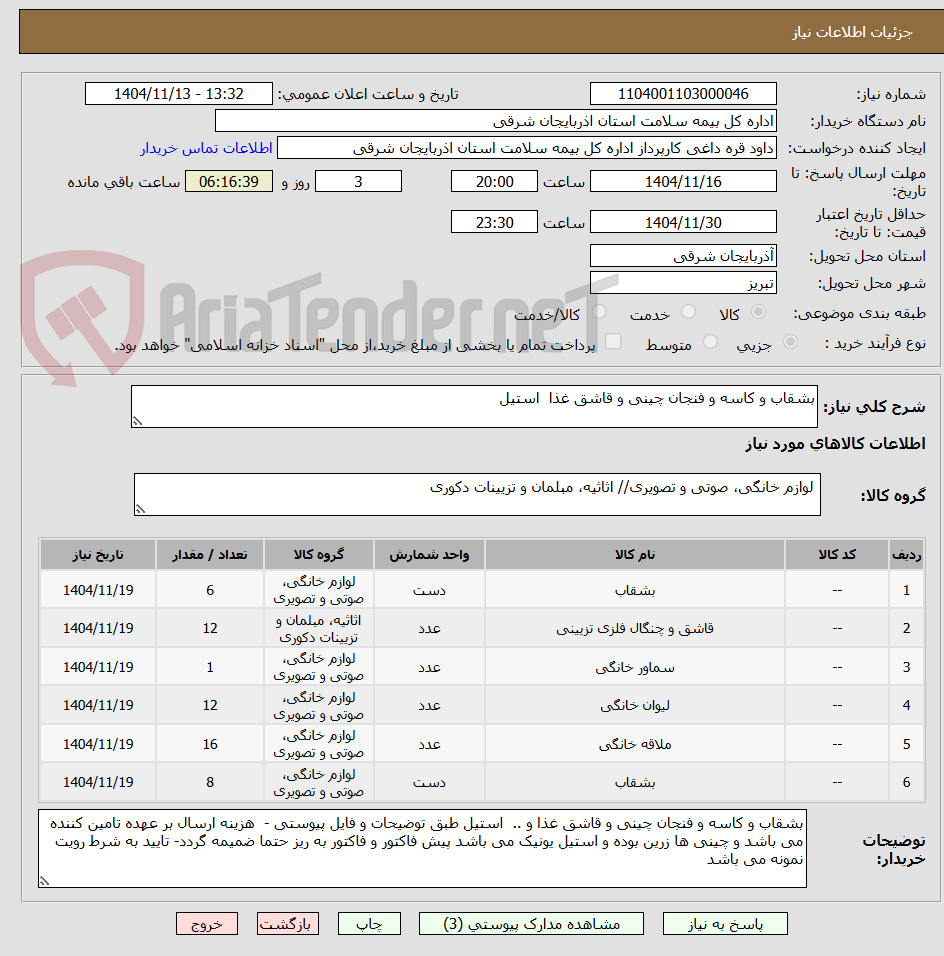
Task: Click the response deadline date 1404/11/16
Action: tap(683, 182)
